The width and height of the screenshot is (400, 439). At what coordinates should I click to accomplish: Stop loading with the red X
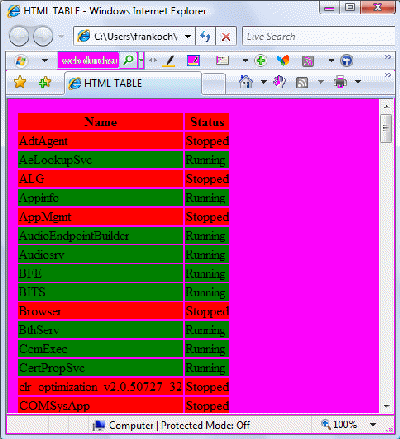(226, 36)
